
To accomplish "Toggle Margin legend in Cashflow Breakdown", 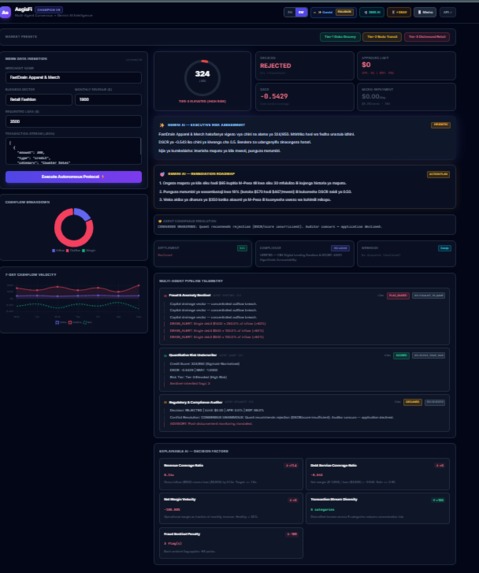I will coord(89,250).
